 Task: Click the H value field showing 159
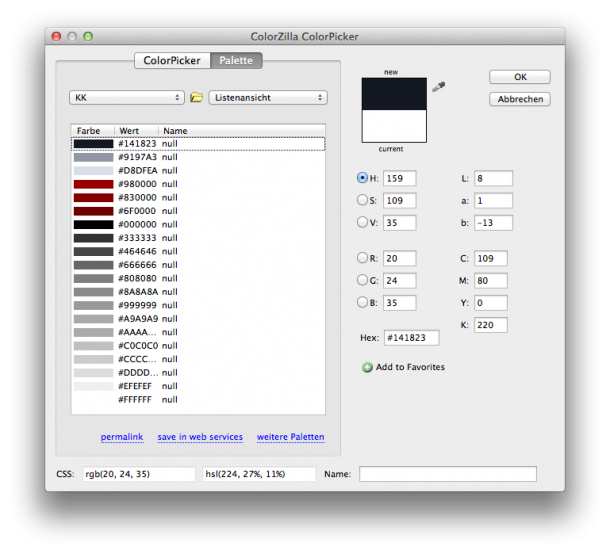pos(400,178)
